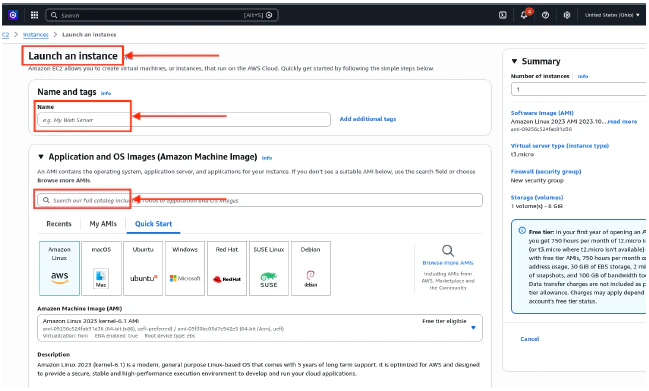Switch to the My AMIs tab
Screen dimensions: 649x391
103,224
